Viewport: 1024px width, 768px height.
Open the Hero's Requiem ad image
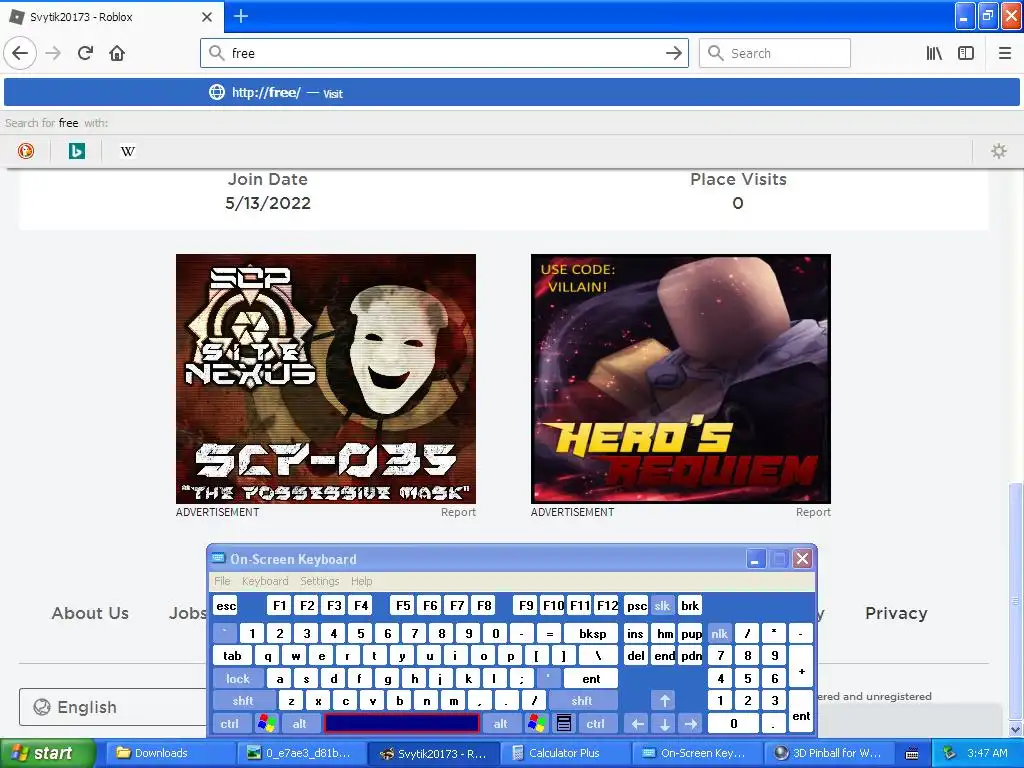pyautogui.click(x=680, y=379)
